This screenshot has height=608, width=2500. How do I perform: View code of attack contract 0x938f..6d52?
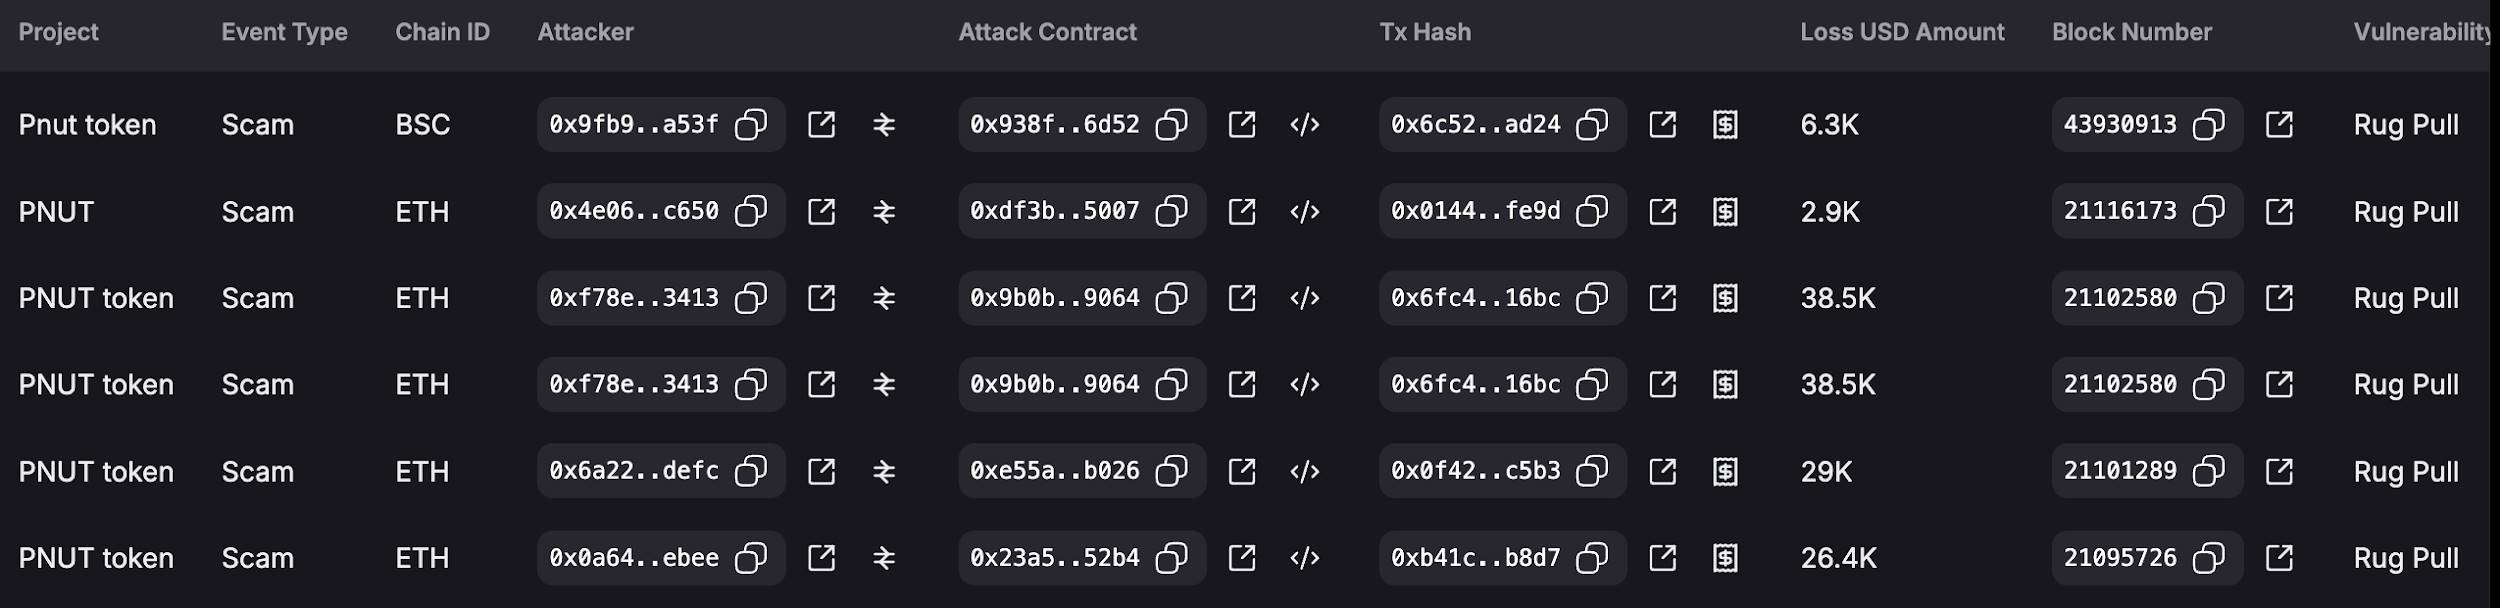click(1304, 125)
